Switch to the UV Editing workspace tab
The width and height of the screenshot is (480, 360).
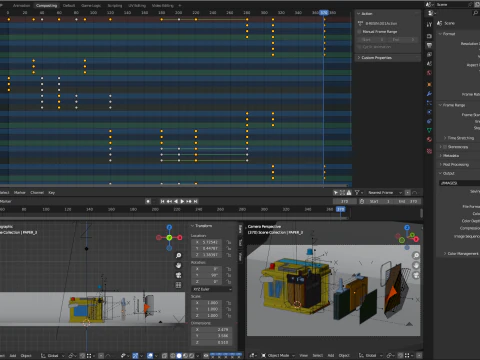[x=137, y=6]
